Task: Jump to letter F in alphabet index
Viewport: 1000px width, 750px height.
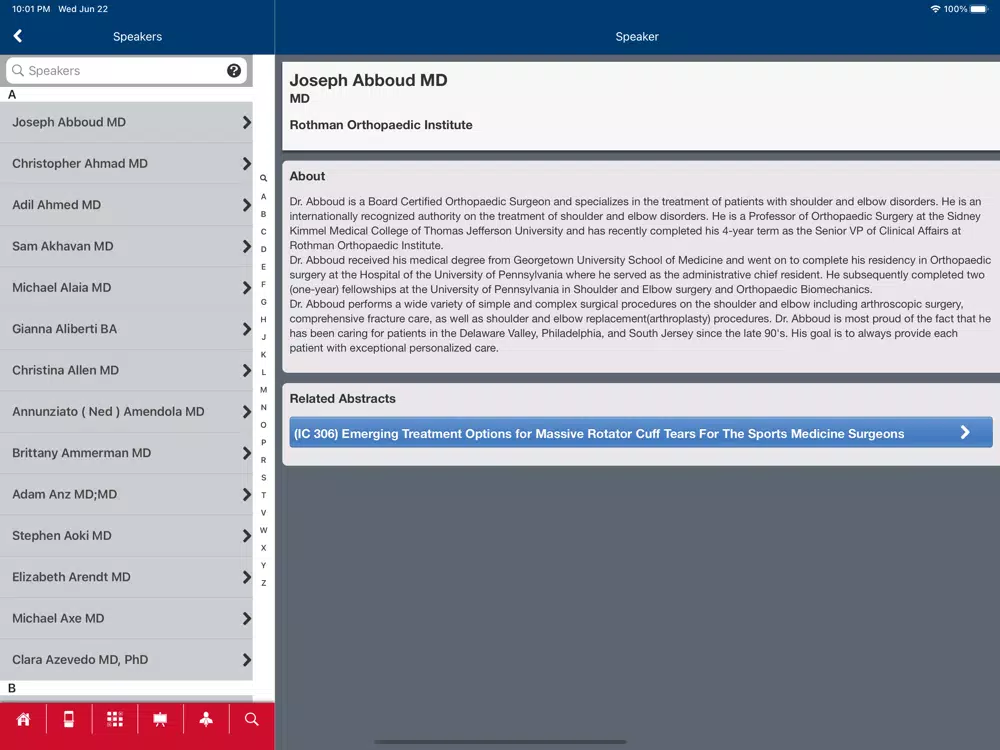Action: 263,284
